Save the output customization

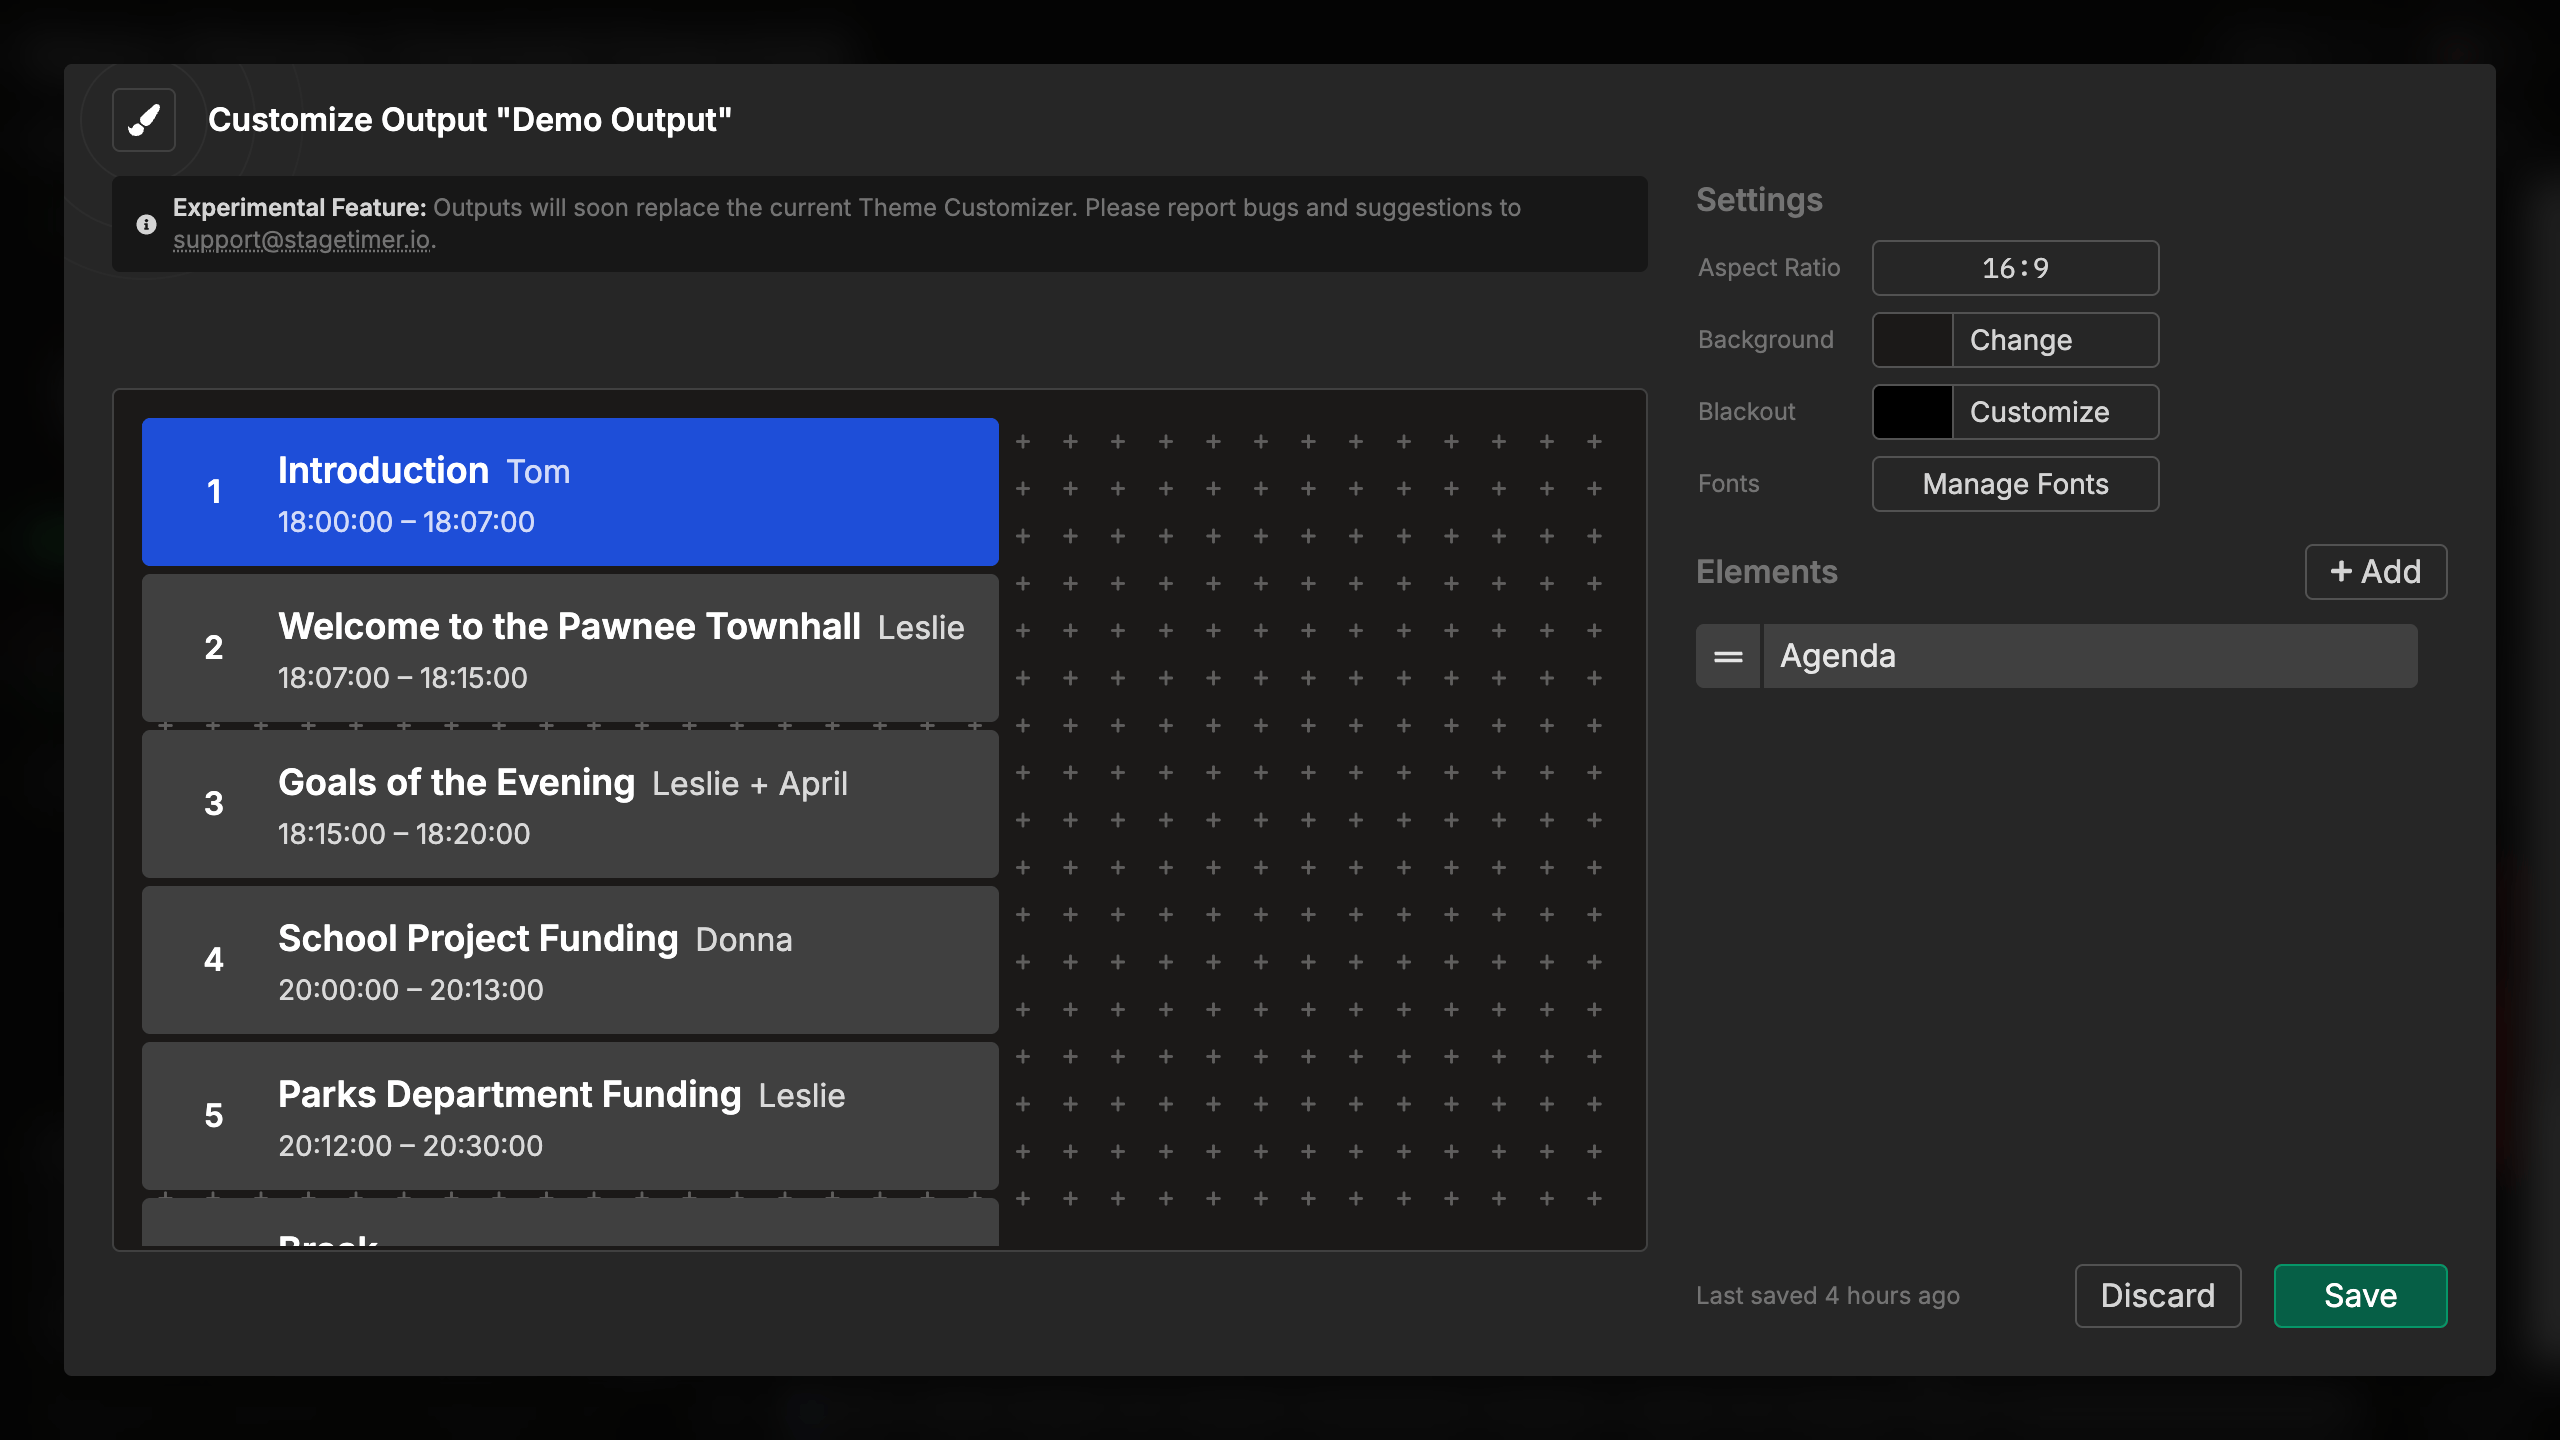tap(2360, 1296)
